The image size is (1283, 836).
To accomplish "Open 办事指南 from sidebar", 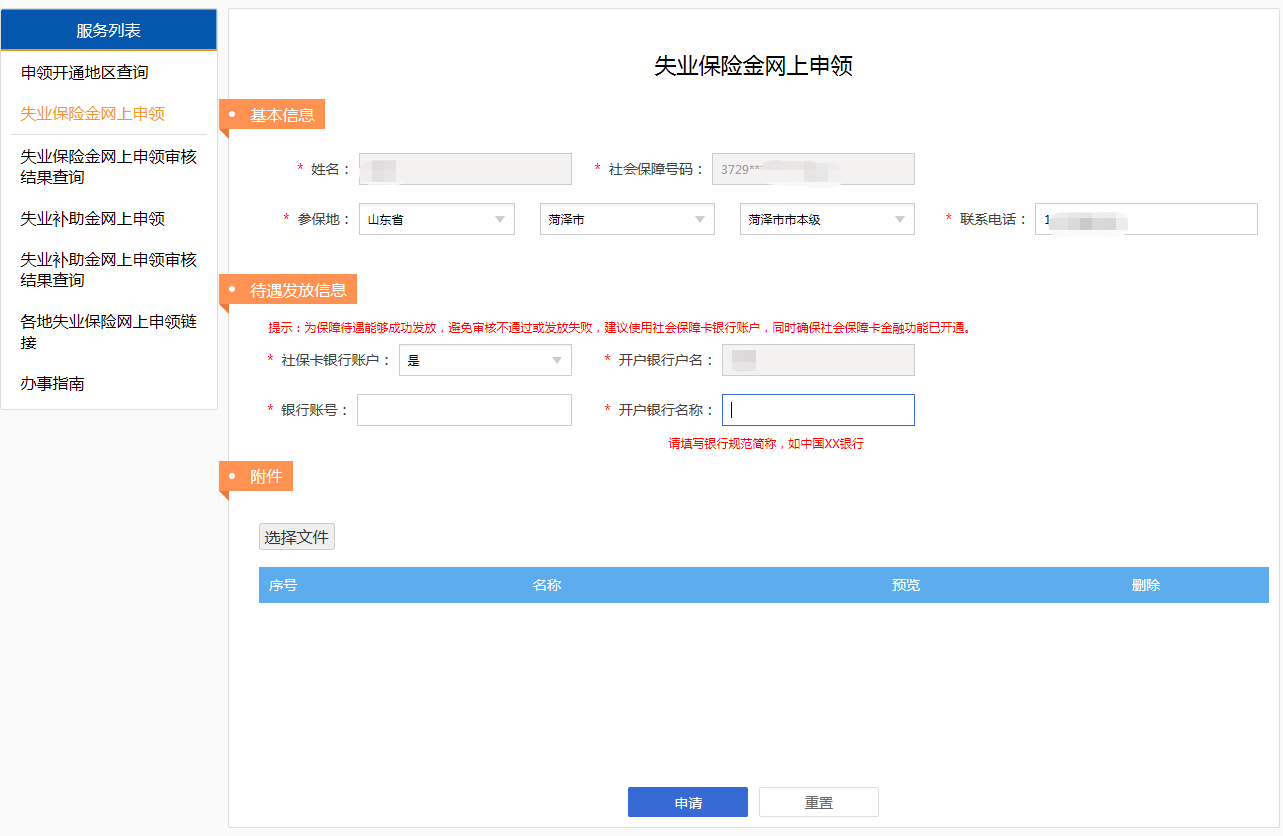I will click(x=52, y=383).
